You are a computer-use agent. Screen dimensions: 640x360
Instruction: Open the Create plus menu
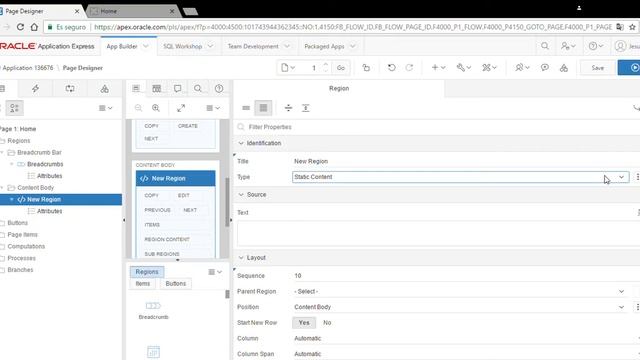(438, 68)
